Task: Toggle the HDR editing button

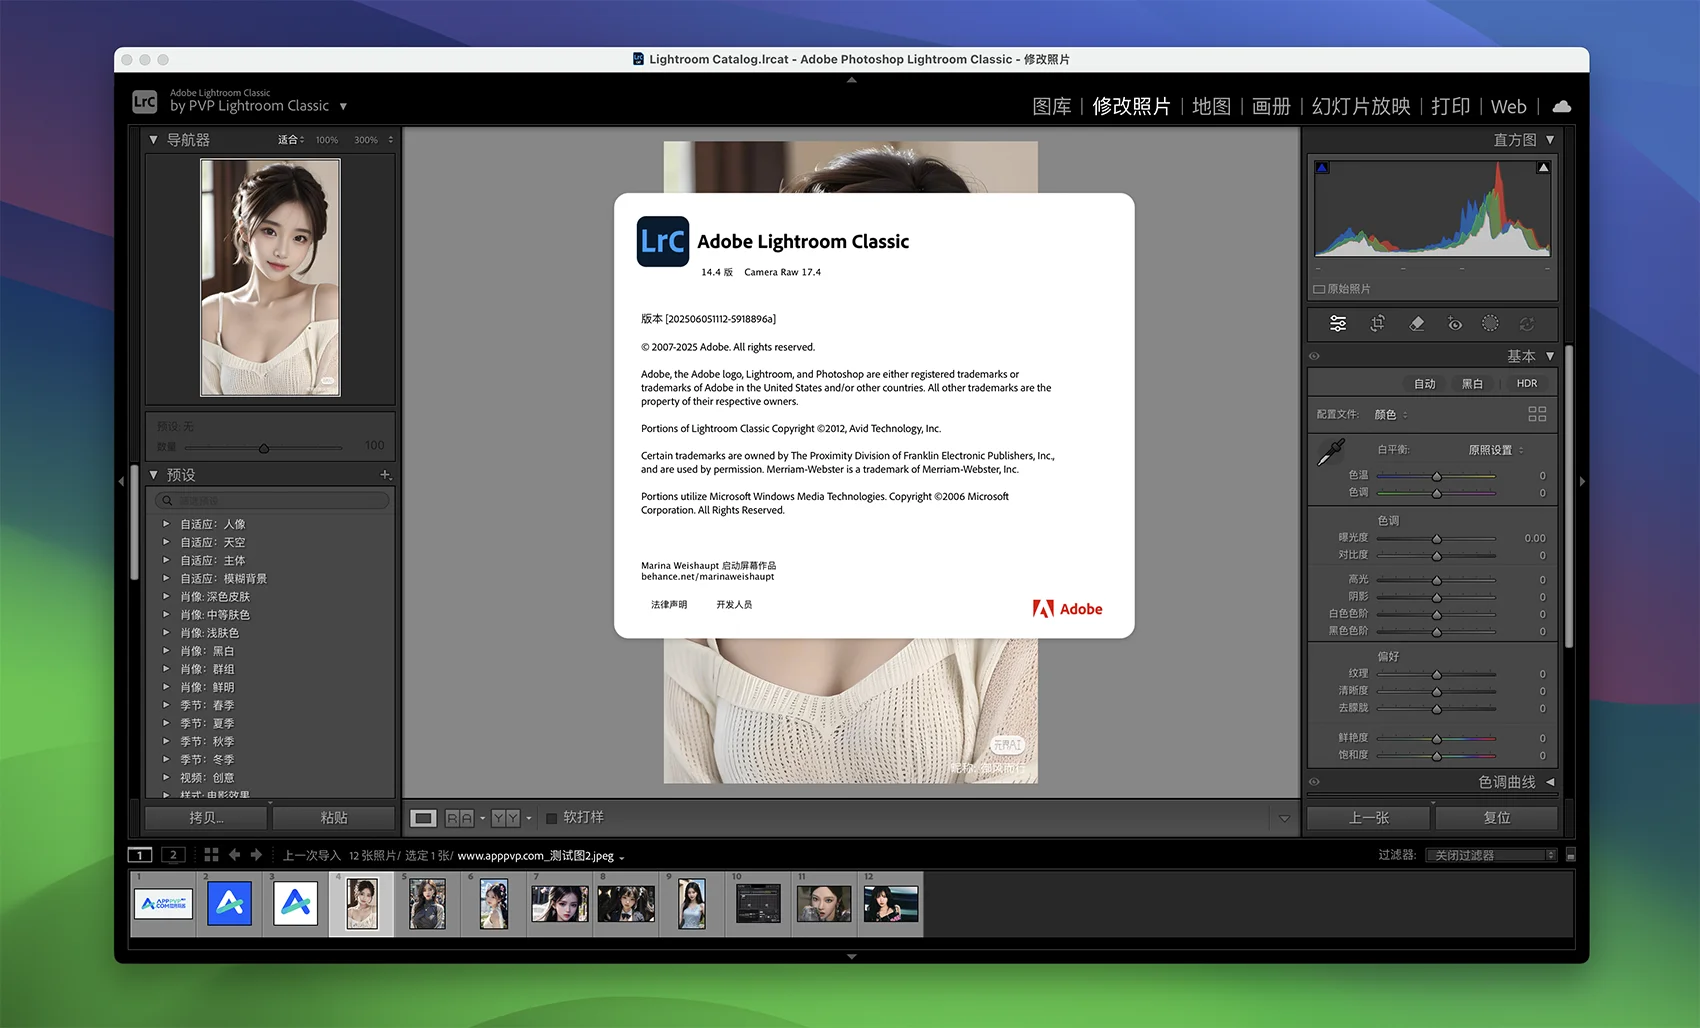Action: (x=1527, y=383)
